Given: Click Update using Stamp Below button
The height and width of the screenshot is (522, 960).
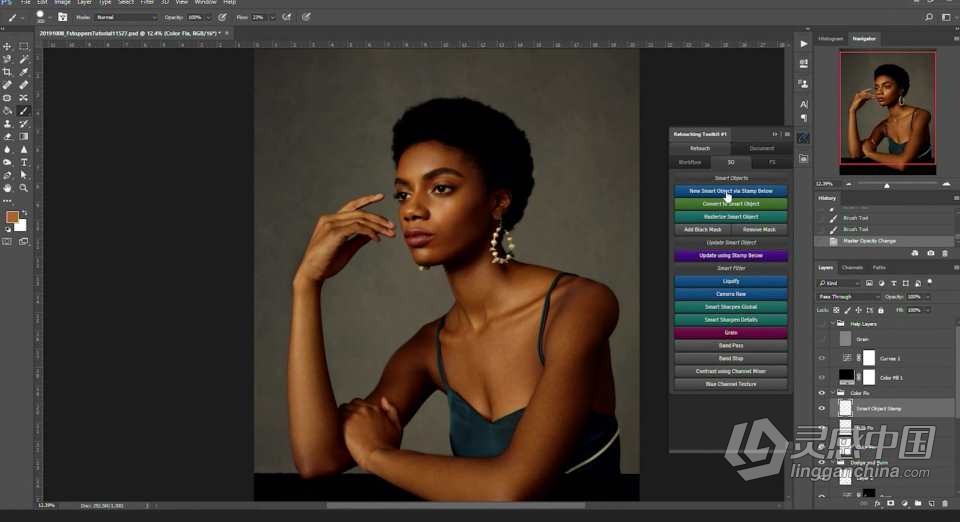Looking at the screenshot, I should [x=731, y=255].
